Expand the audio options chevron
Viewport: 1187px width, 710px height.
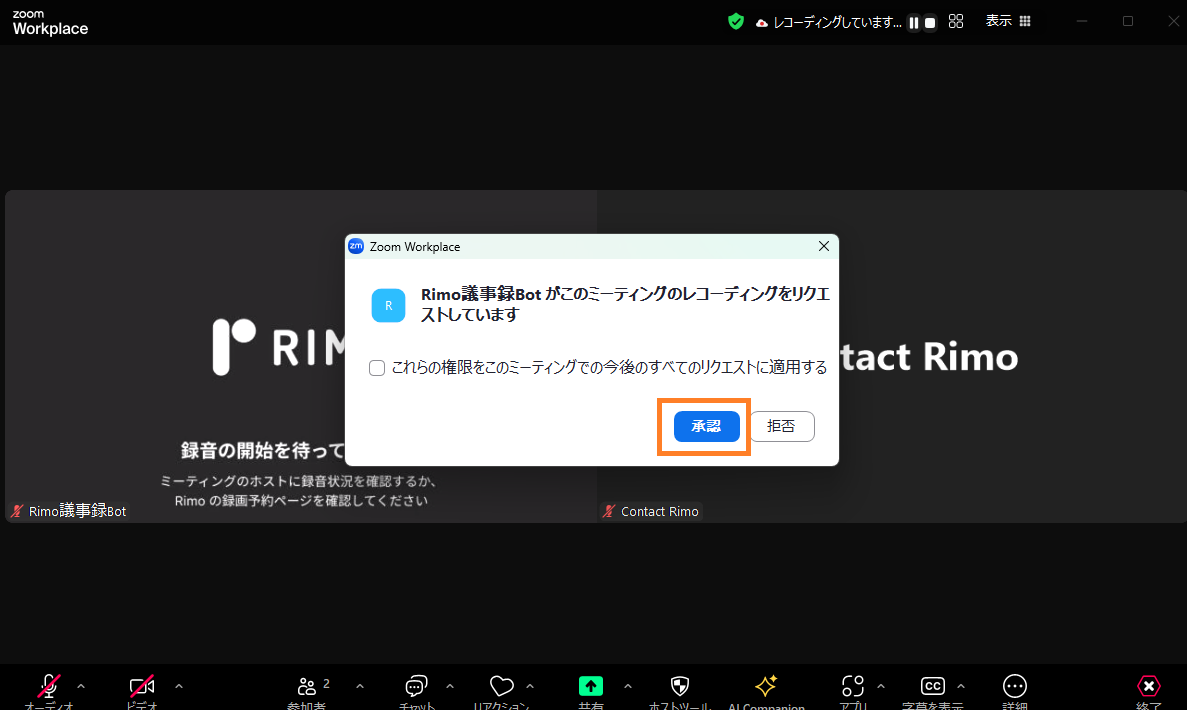(x=81, y=688)
